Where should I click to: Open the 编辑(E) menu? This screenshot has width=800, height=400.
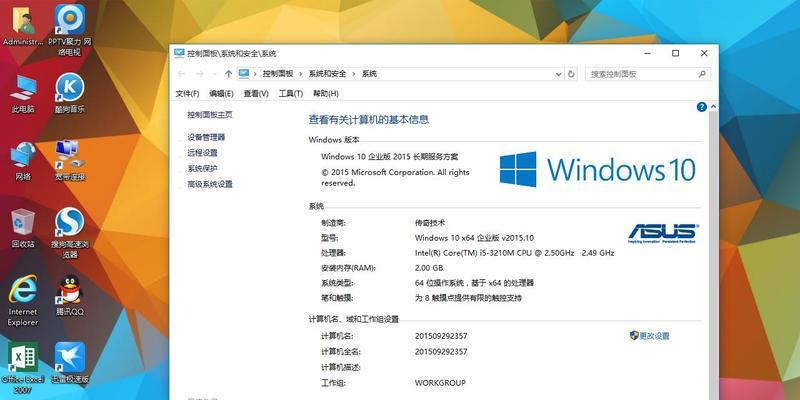point(221,93)
